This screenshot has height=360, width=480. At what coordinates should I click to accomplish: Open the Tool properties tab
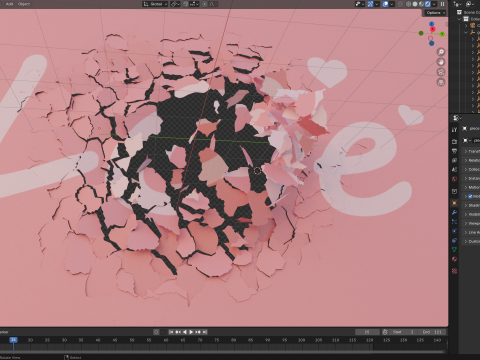(x=454, y=129)
